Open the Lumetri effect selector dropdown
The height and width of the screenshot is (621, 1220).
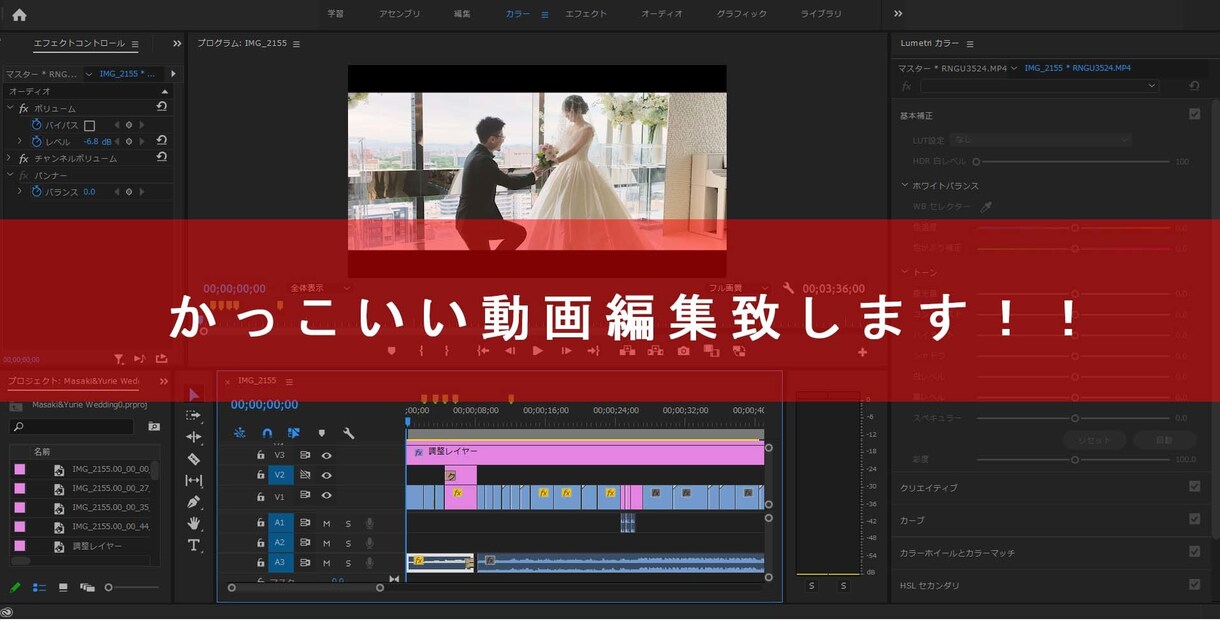pyautogui.click(x=1040, y=86)
